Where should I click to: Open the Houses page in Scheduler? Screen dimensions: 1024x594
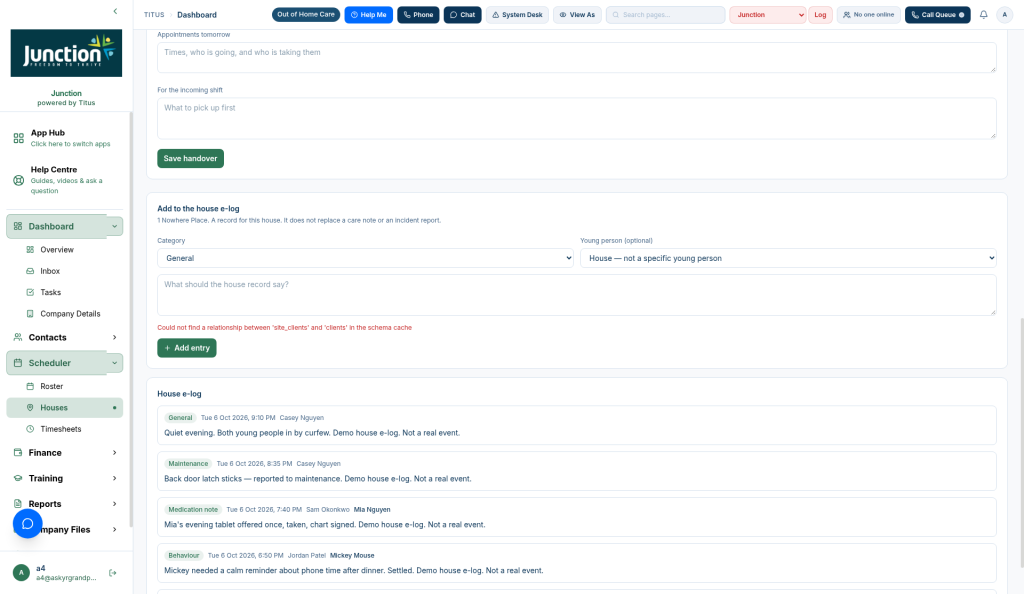click(x=65, y=407)
